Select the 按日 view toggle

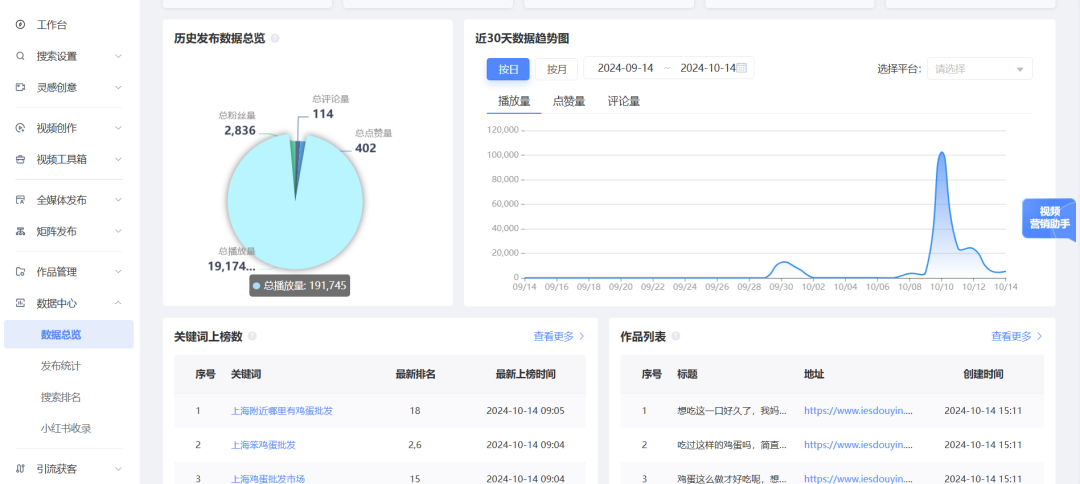[x=508, y=69]
